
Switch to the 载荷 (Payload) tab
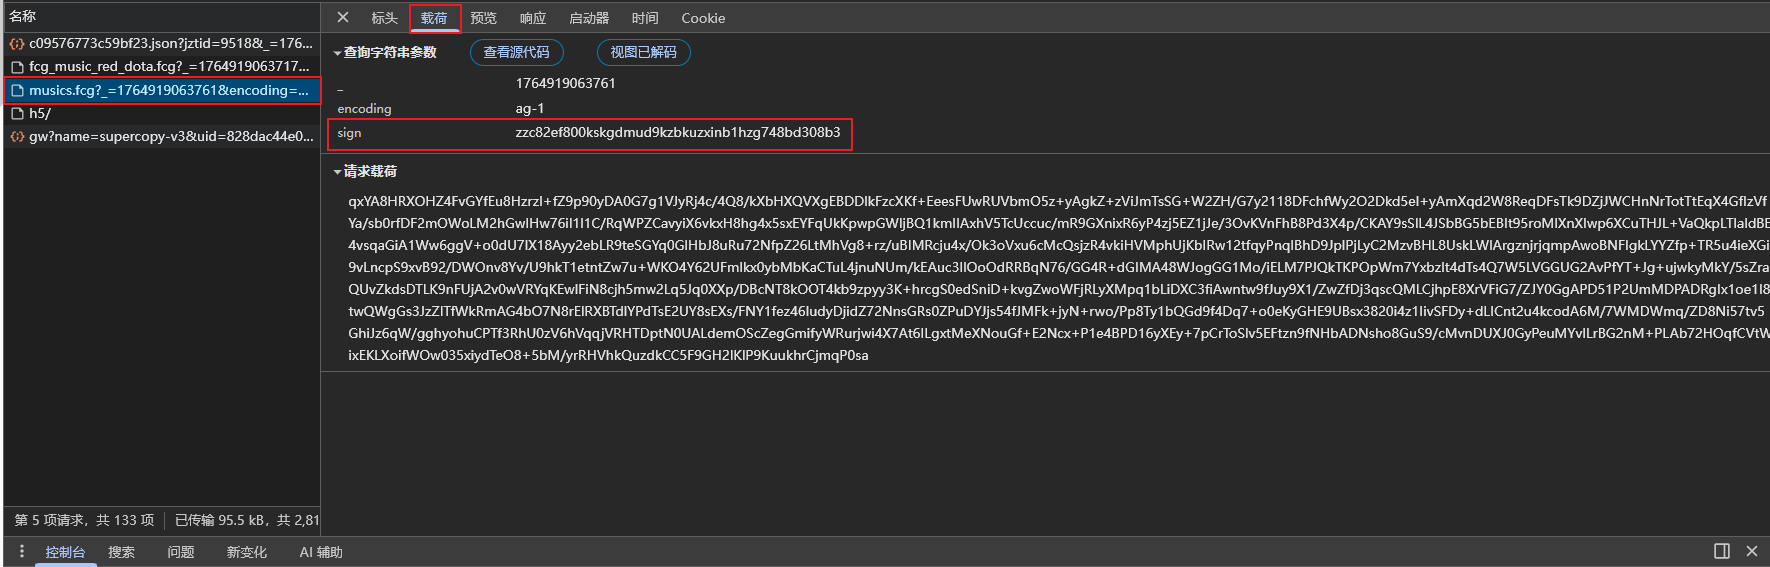click(x=434, y=18)
